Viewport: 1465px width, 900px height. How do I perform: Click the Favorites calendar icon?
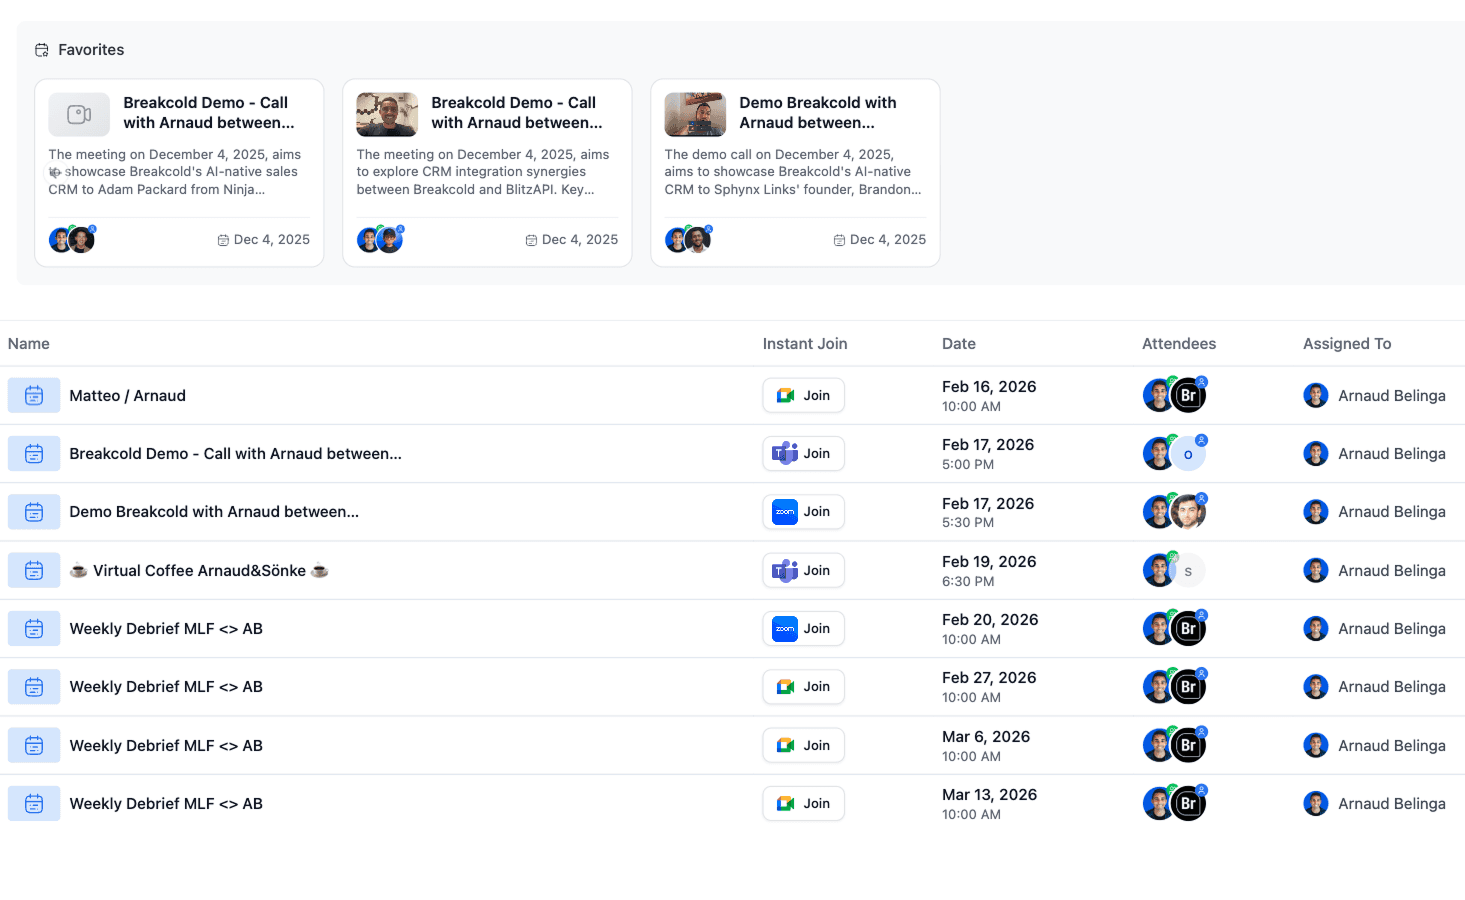pos(41,49)
